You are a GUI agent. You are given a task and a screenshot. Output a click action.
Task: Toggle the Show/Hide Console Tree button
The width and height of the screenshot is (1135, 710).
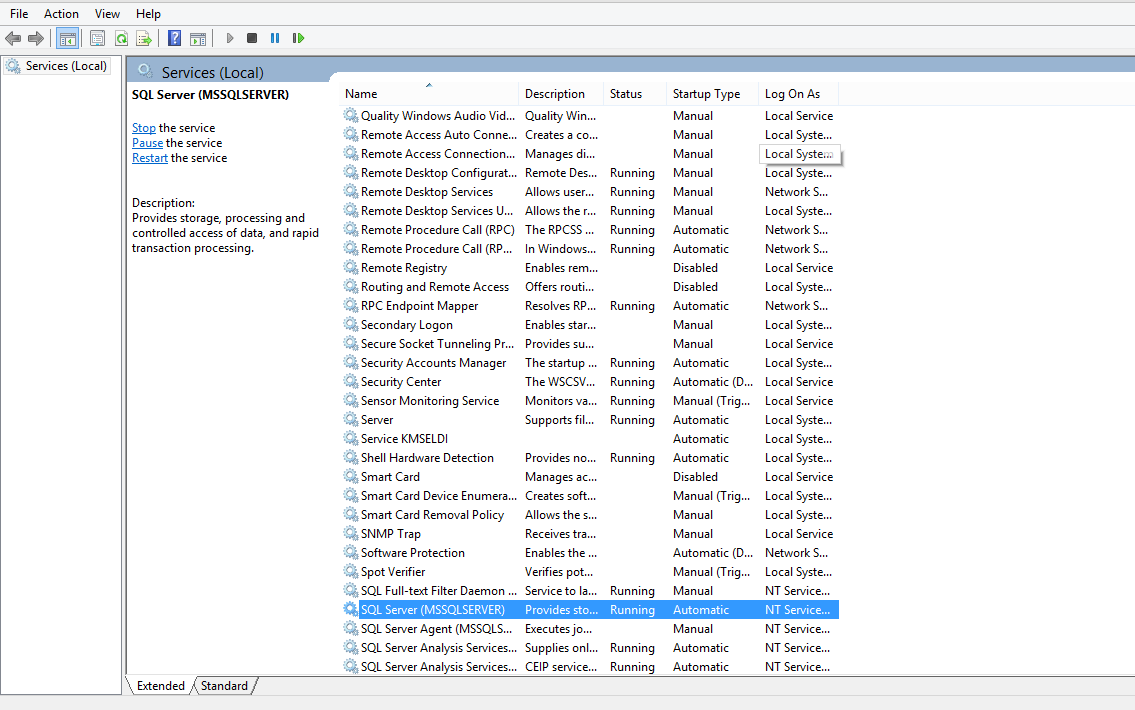(x=67, y=37)
